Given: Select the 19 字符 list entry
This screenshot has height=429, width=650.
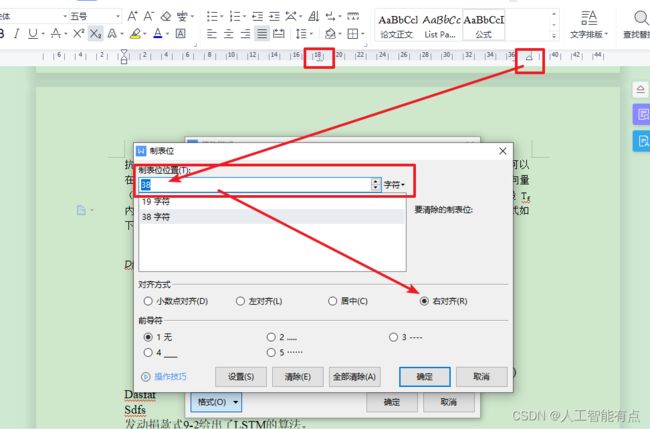Looking at the screenshot, I should (272, 202).
